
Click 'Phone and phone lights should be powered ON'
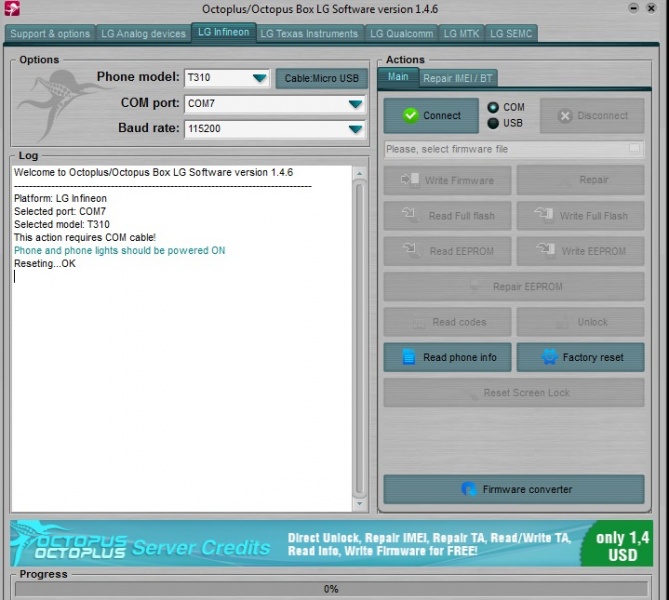pyautogui.click(x=119, y=250)
